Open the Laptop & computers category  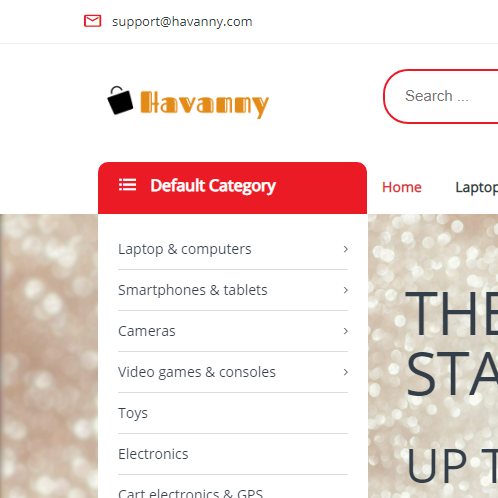pyautogui.click(x=185, y=249)
